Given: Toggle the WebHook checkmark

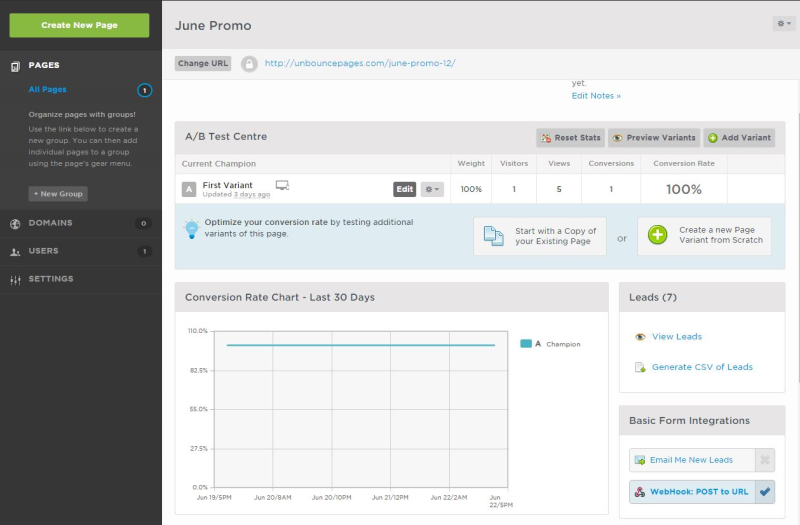Looking at the screenshot, I should (x=765, y=492).
